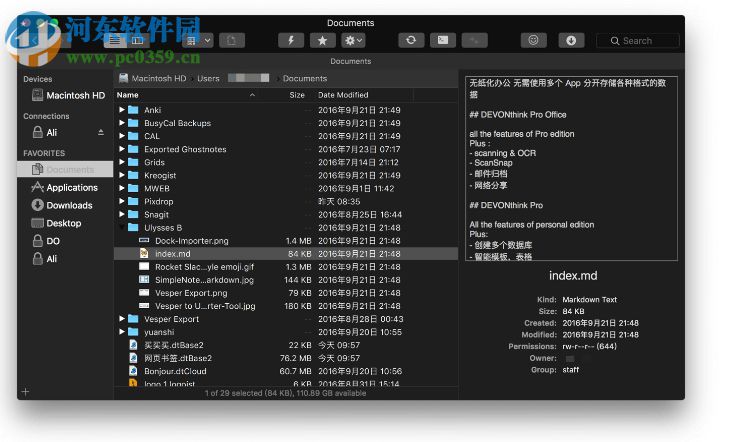Sort by the Date Modified column header
The image size is (737, 442).
(x=343, y=95)
